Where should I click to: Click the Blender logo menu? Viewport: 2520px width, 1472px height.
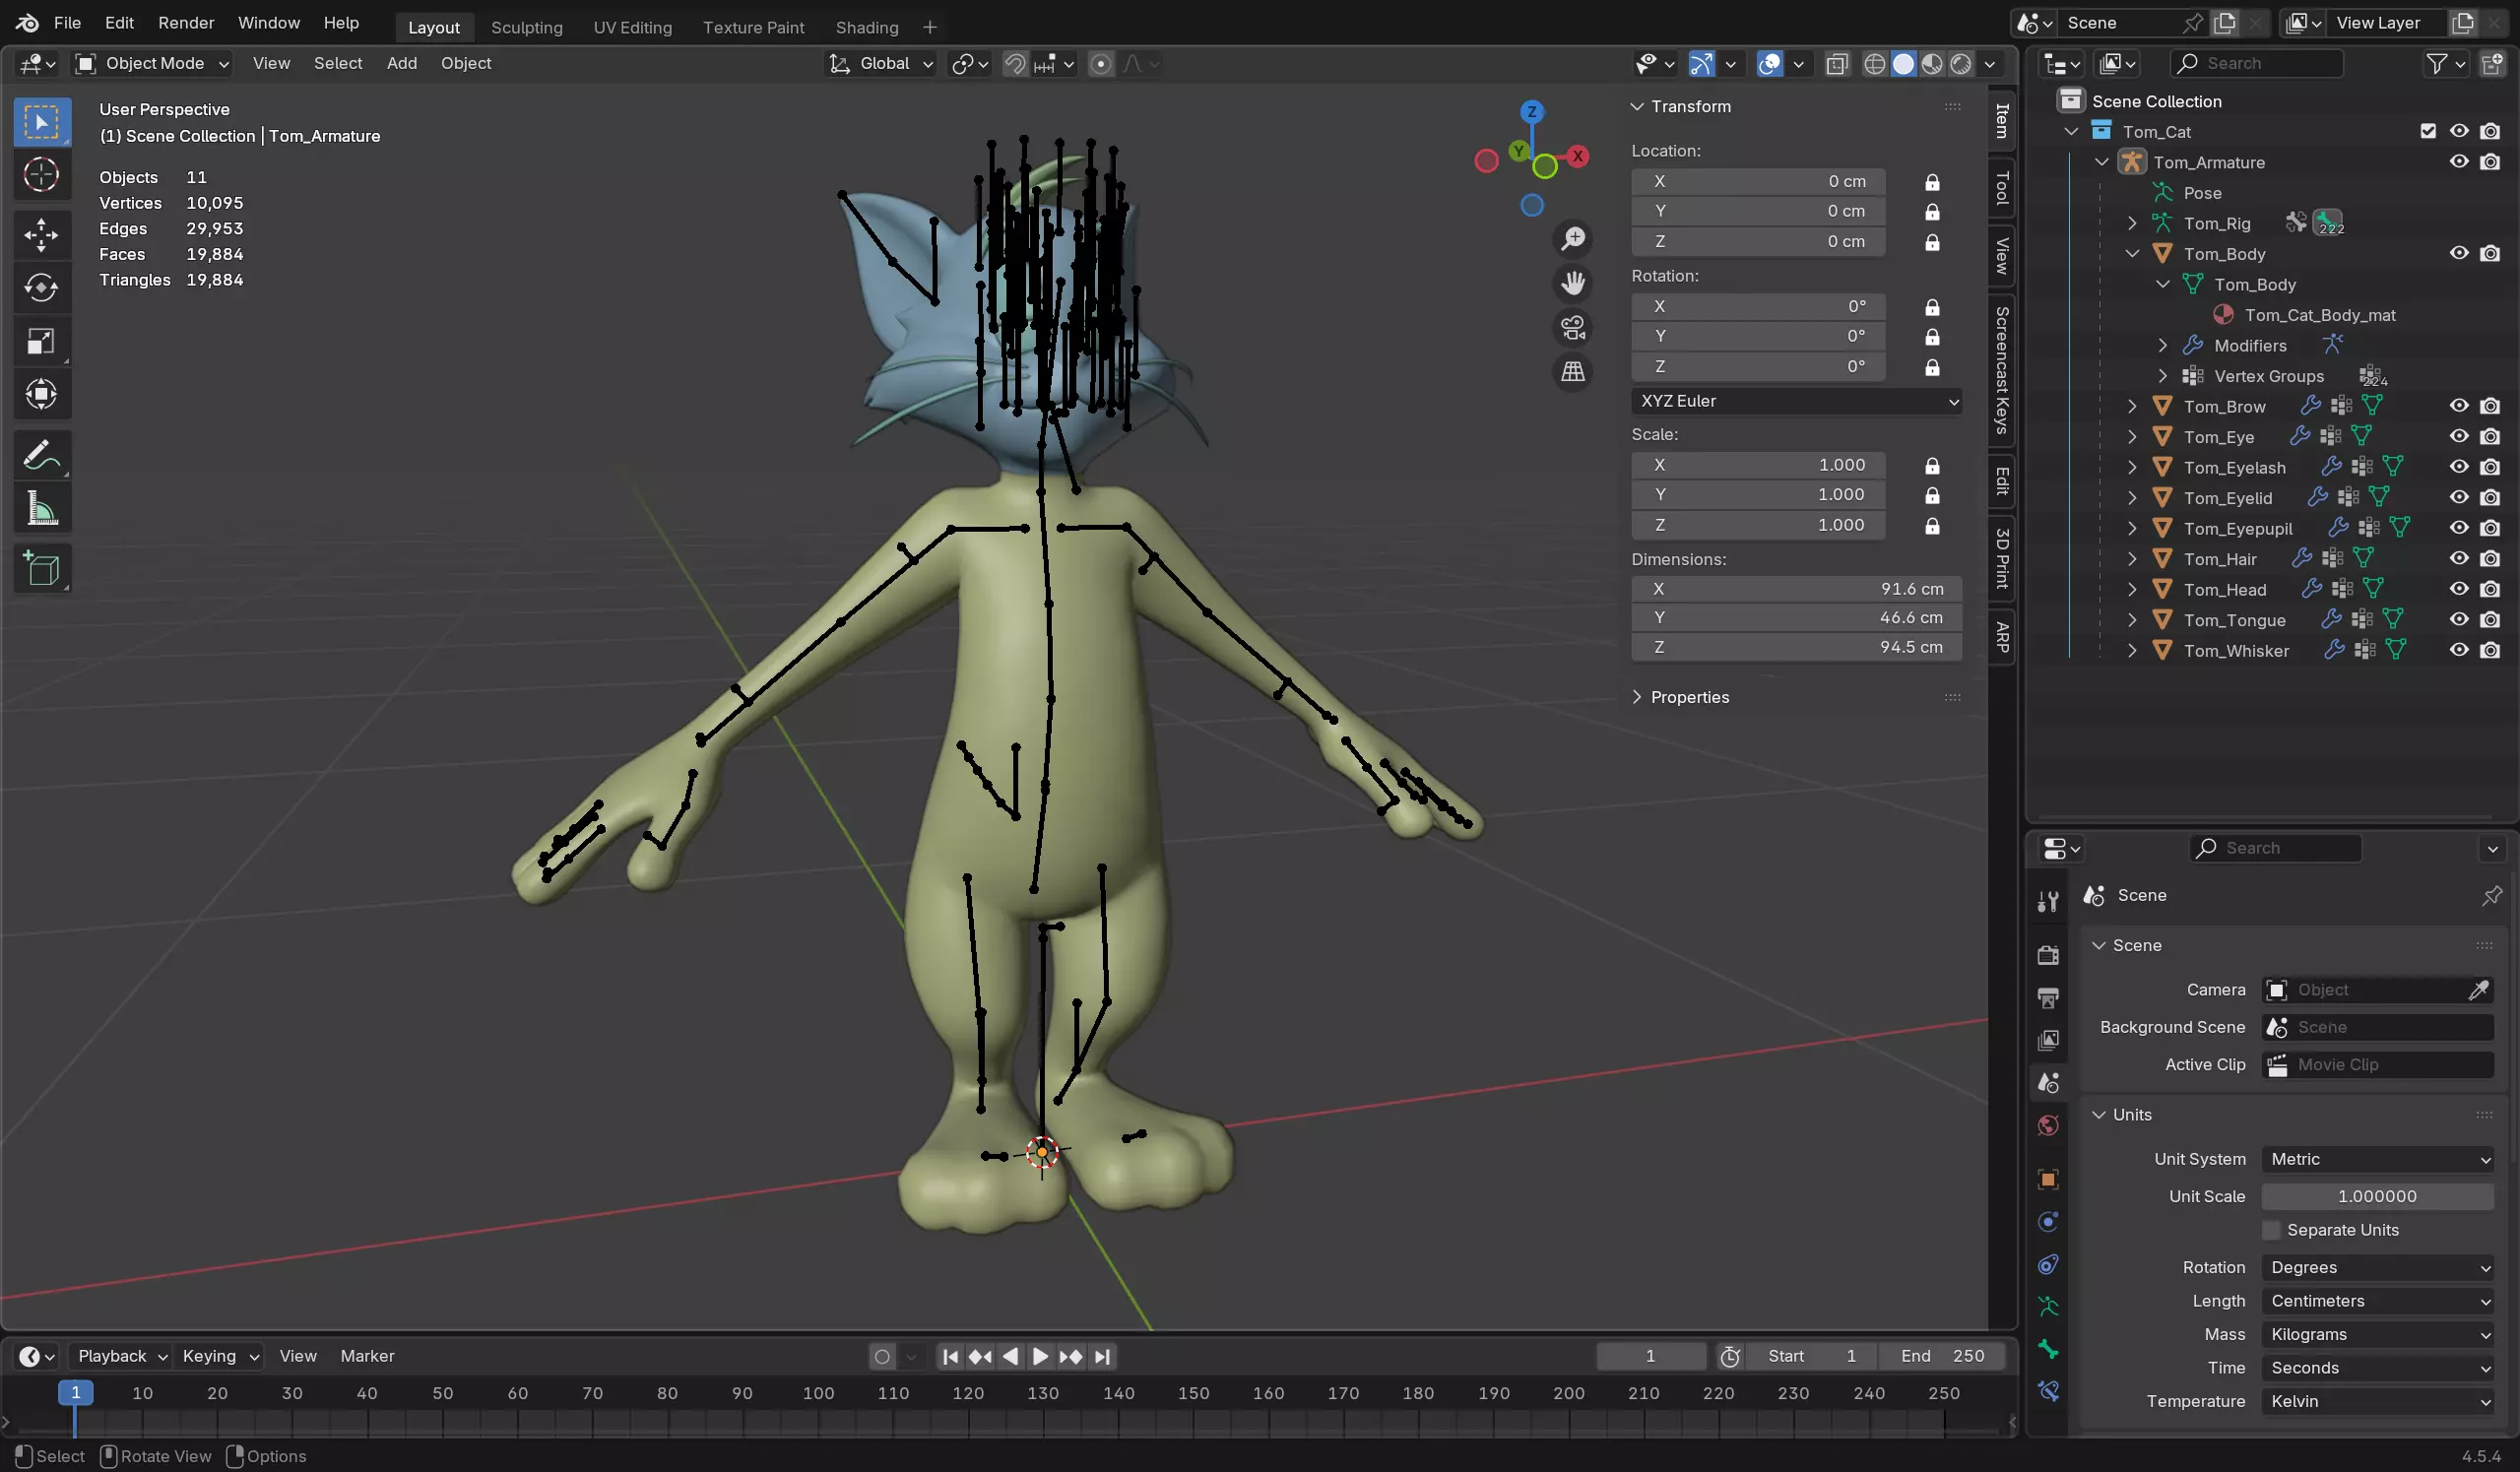[x=27, y=22]
